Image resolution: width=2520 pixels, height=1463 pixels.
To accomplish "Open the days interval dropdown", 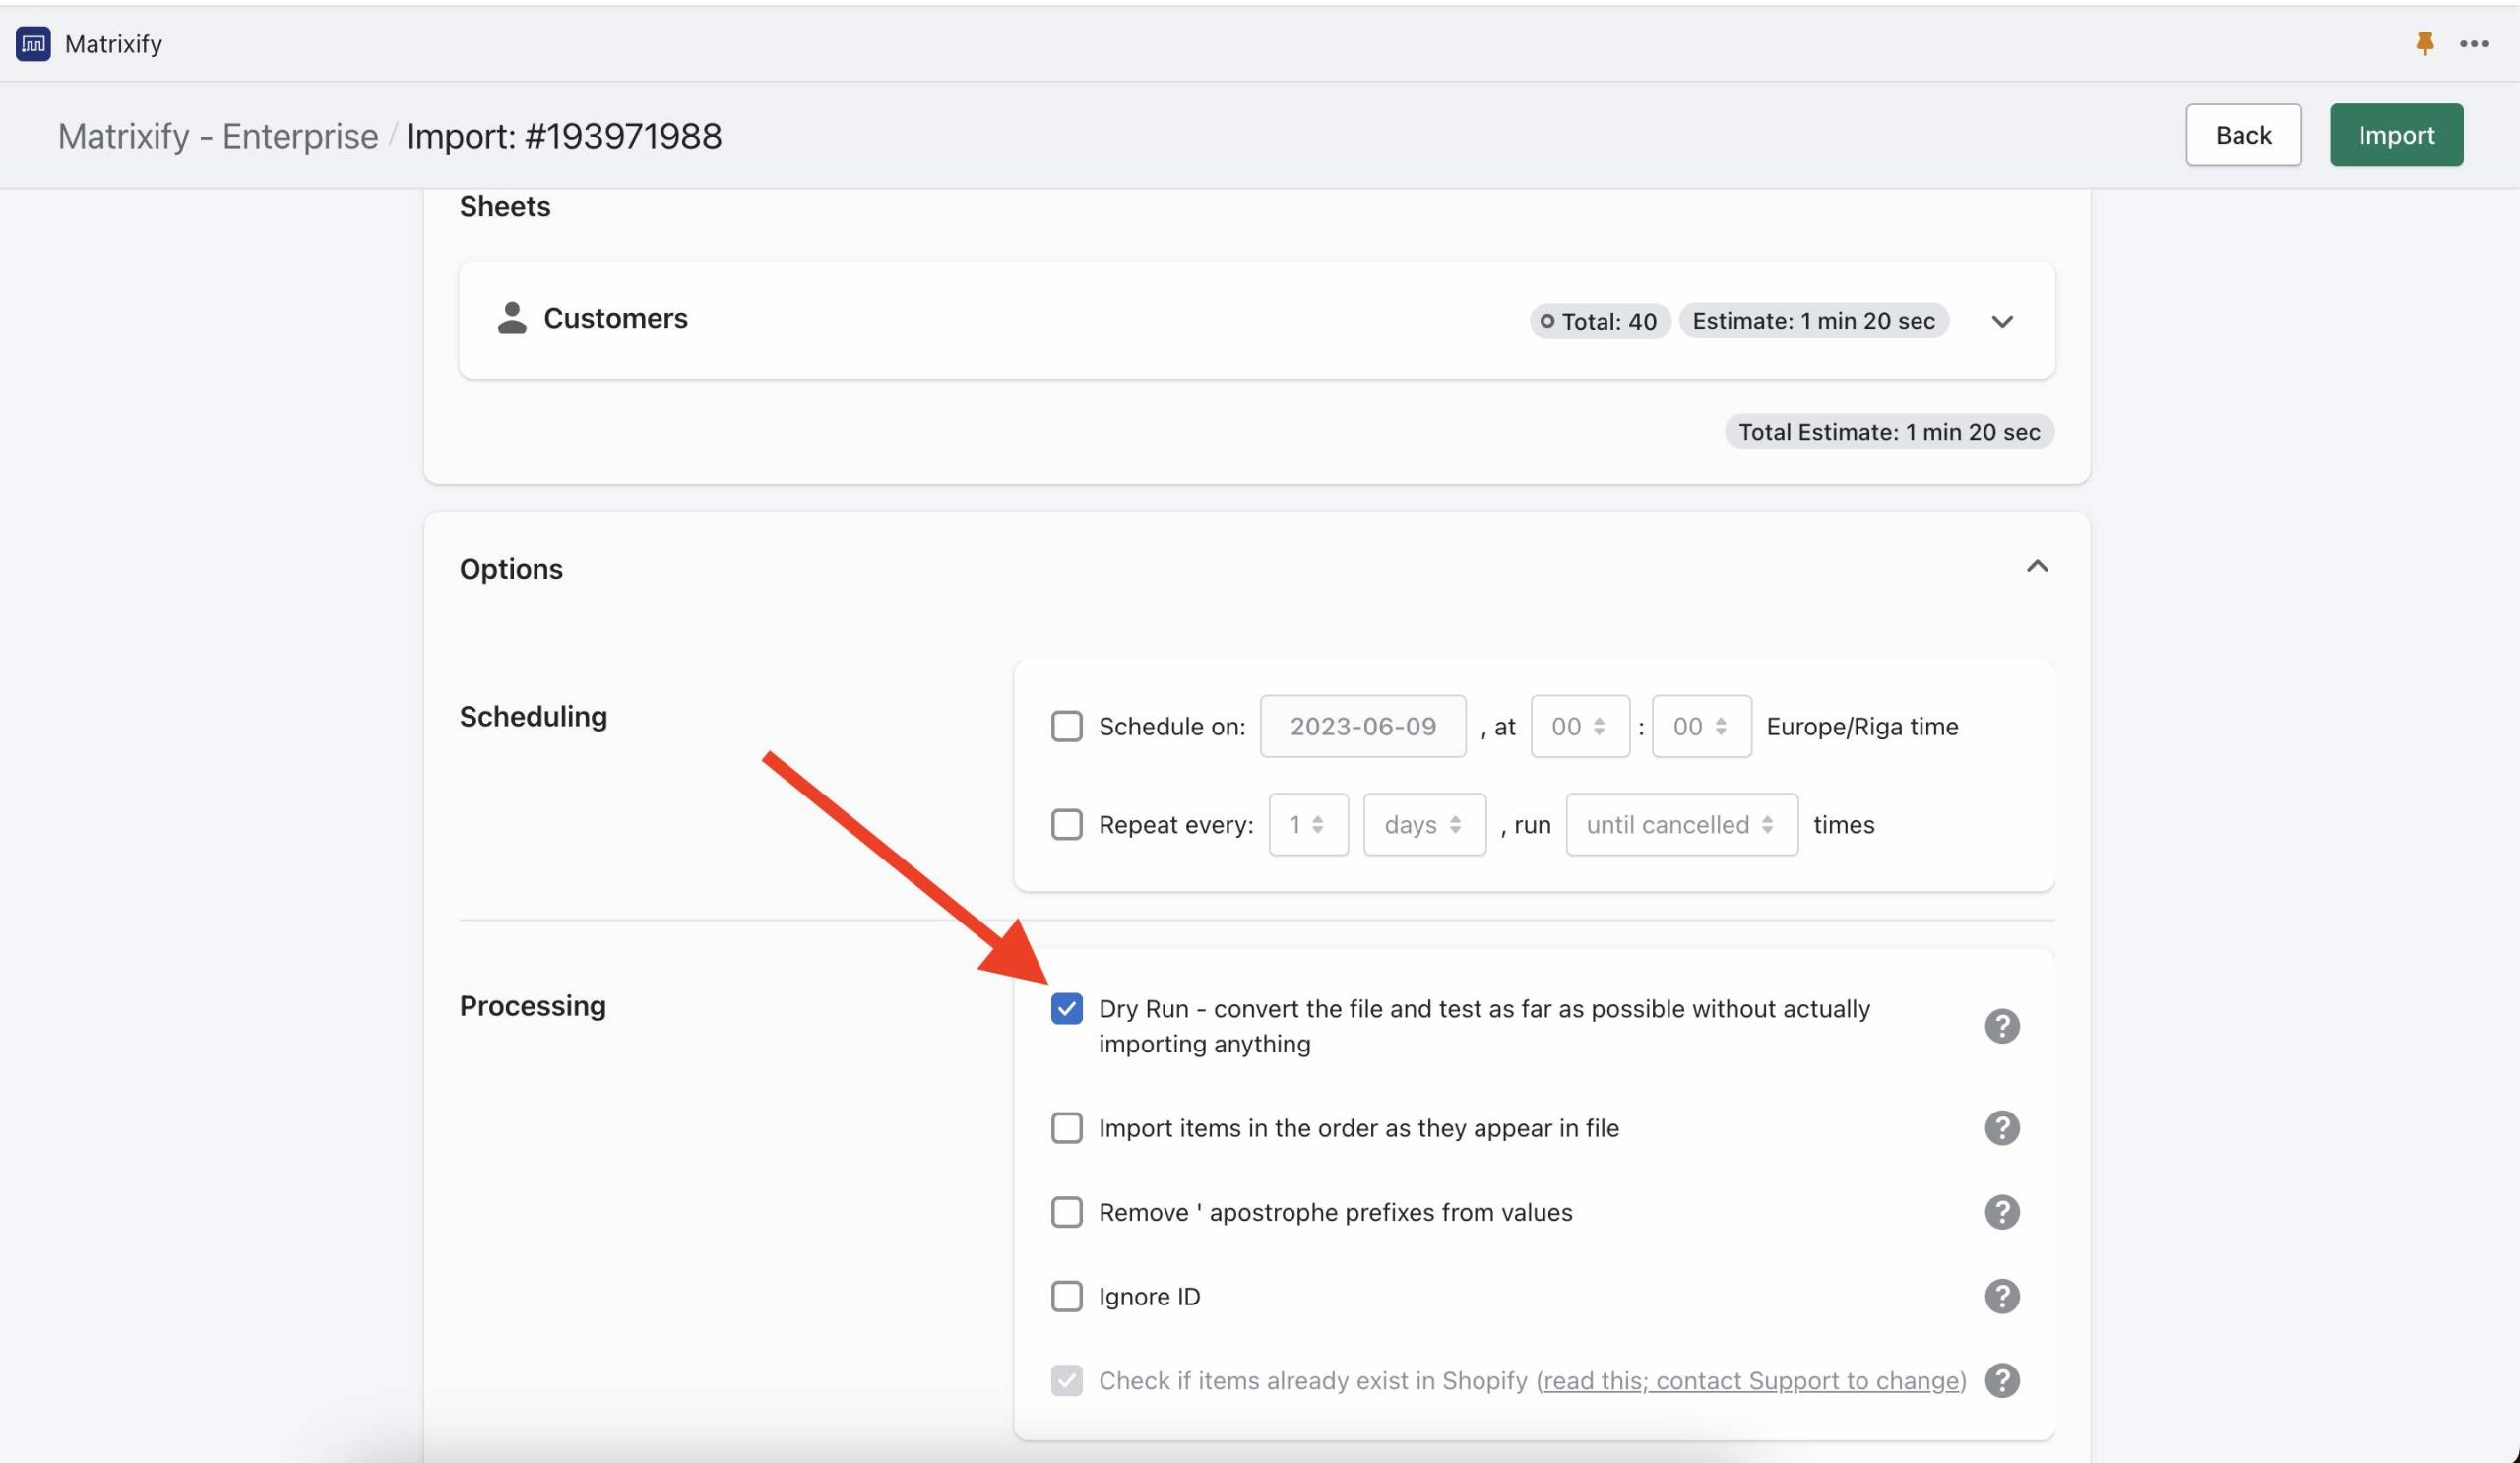I will pos(1423,825).
